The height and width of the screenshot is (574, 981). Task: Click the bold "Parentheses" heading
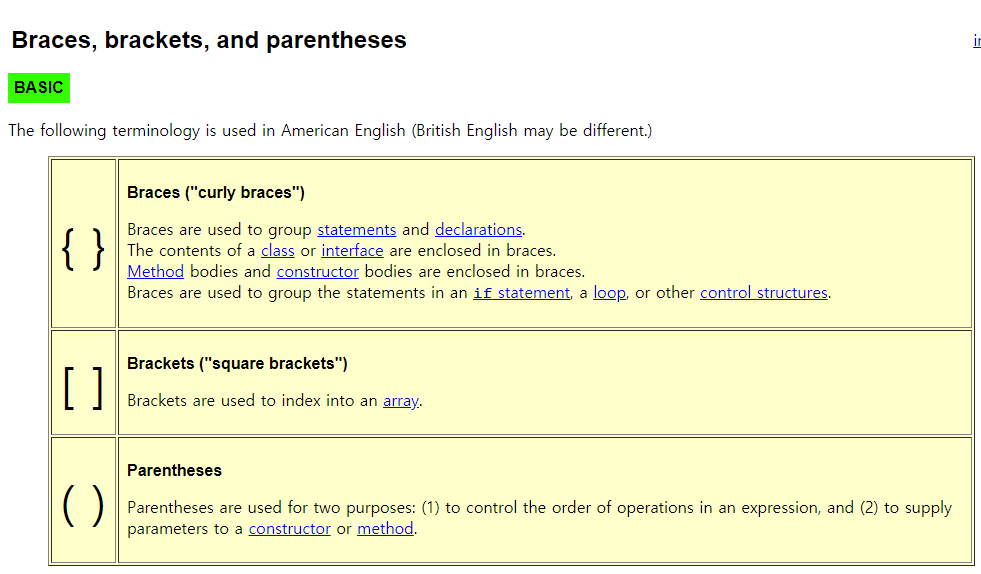(x=174, y=471)
